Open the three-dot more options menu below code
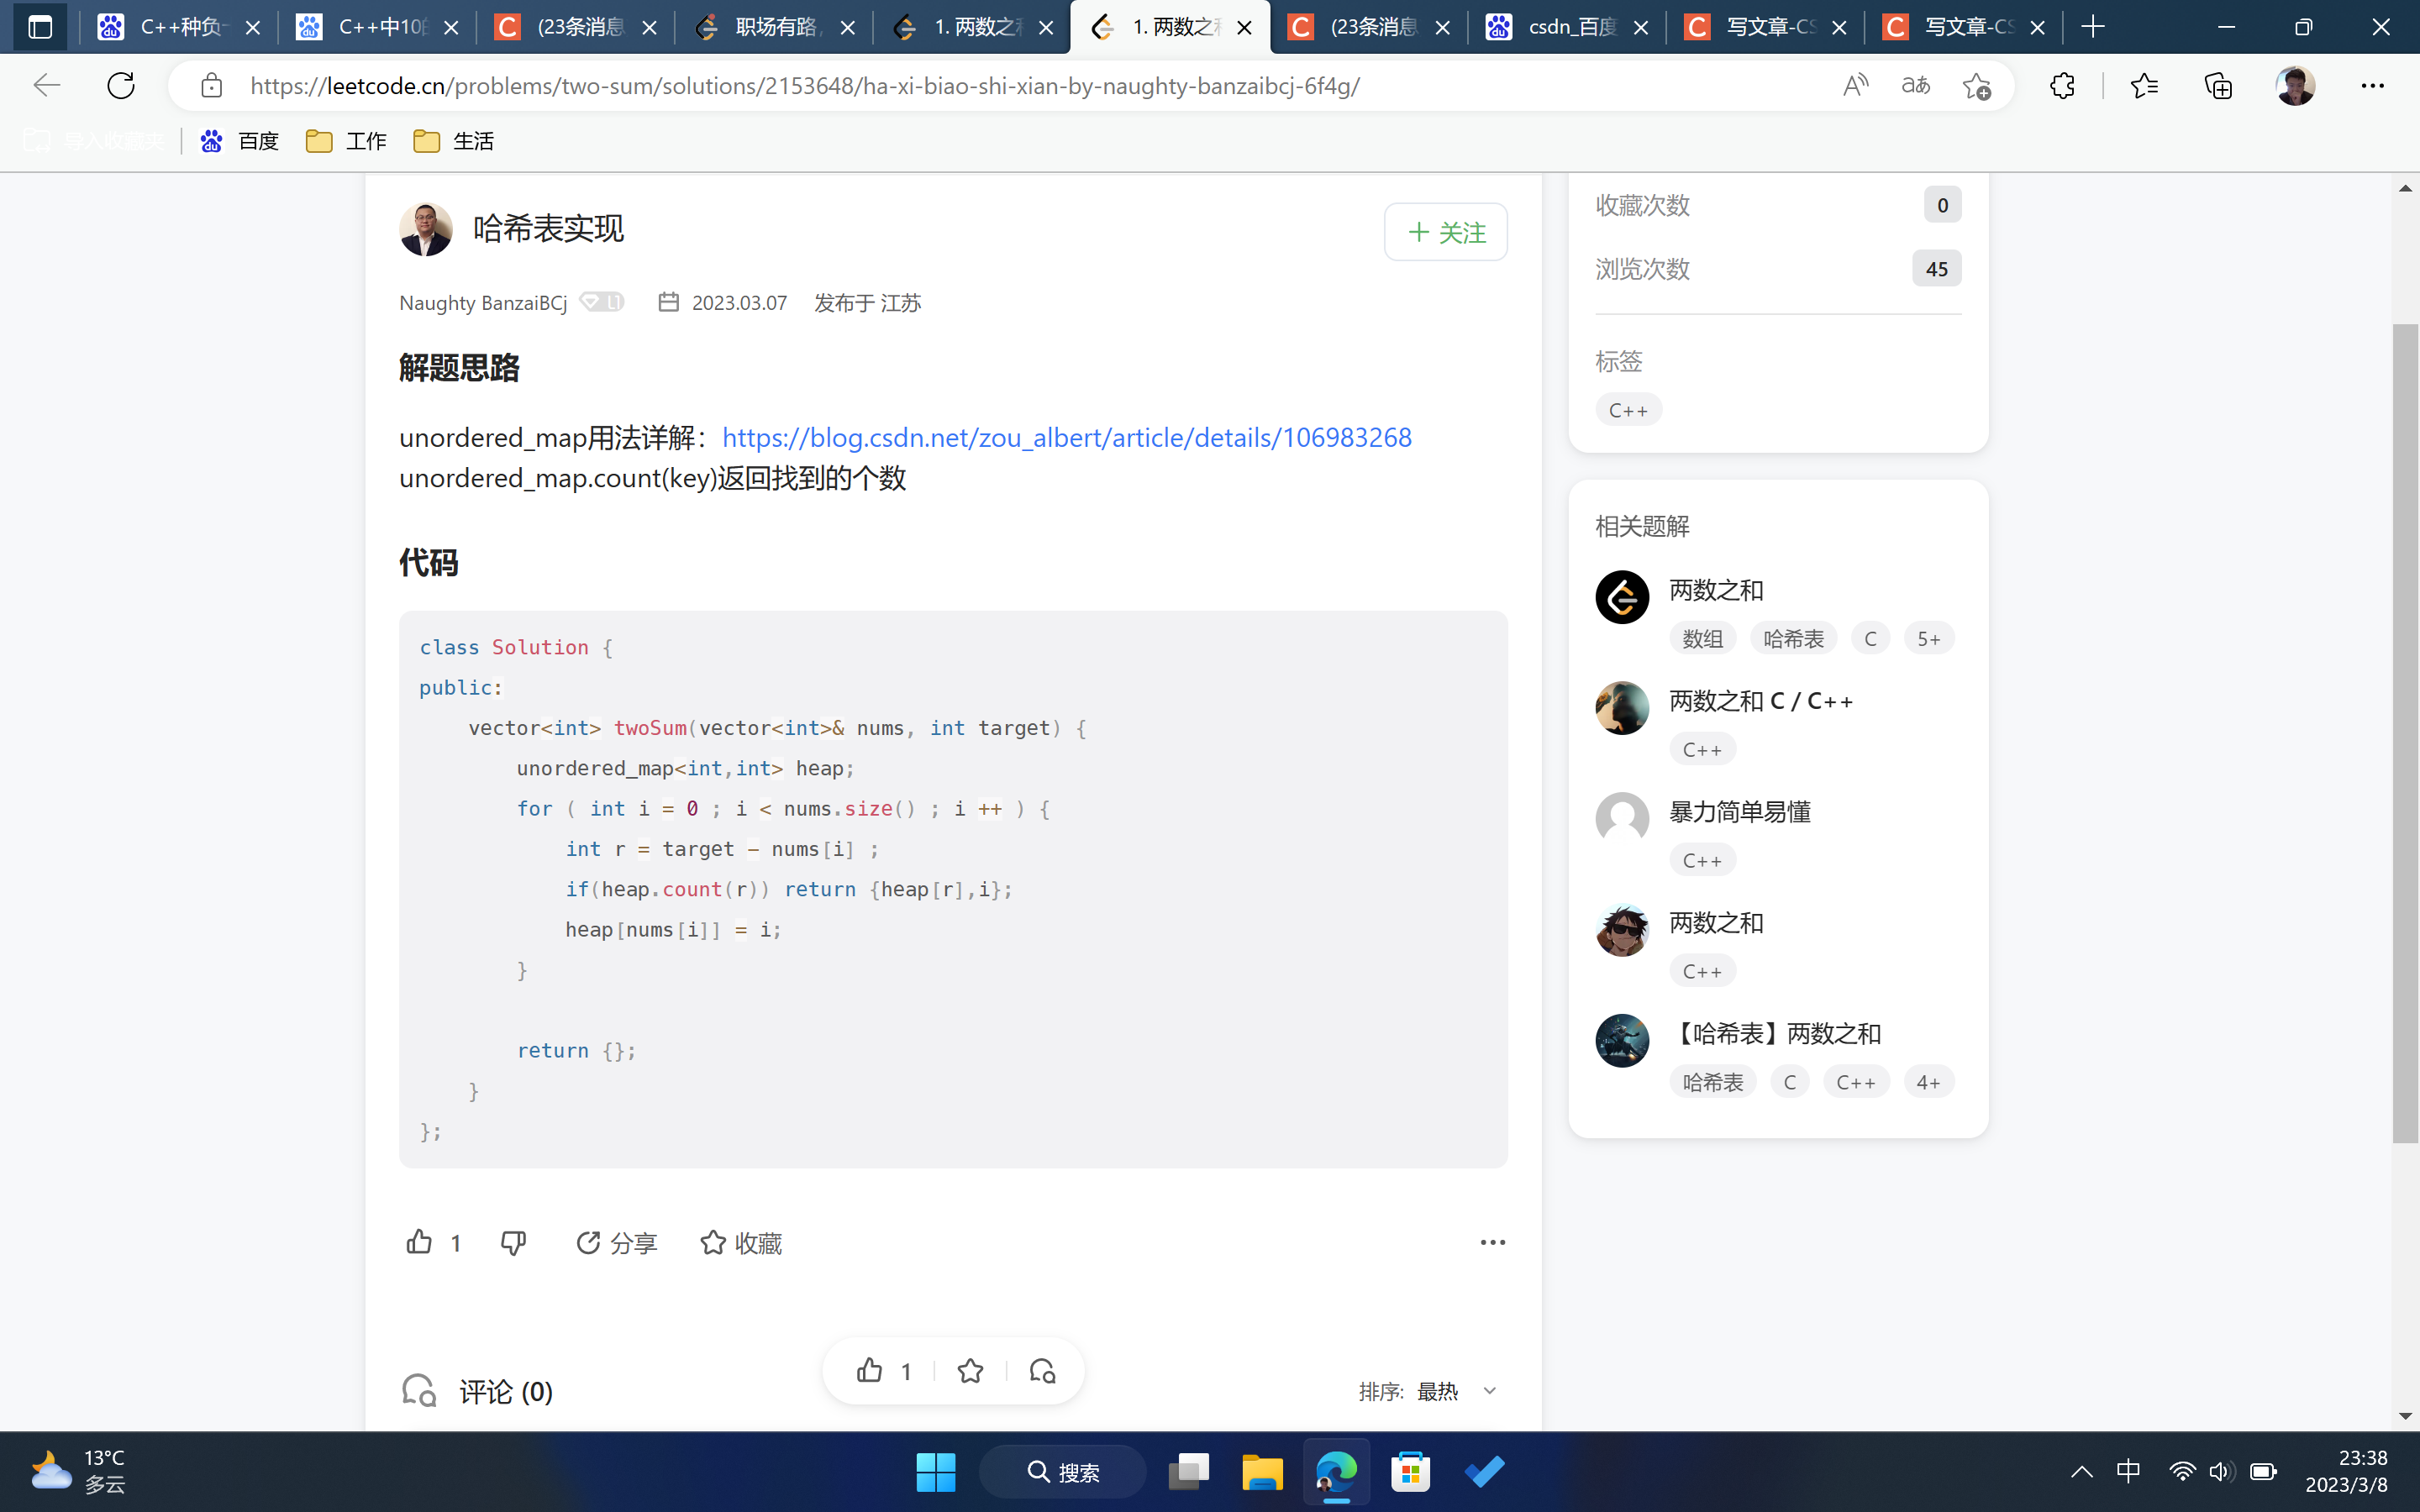 tap(1492, 1242)
